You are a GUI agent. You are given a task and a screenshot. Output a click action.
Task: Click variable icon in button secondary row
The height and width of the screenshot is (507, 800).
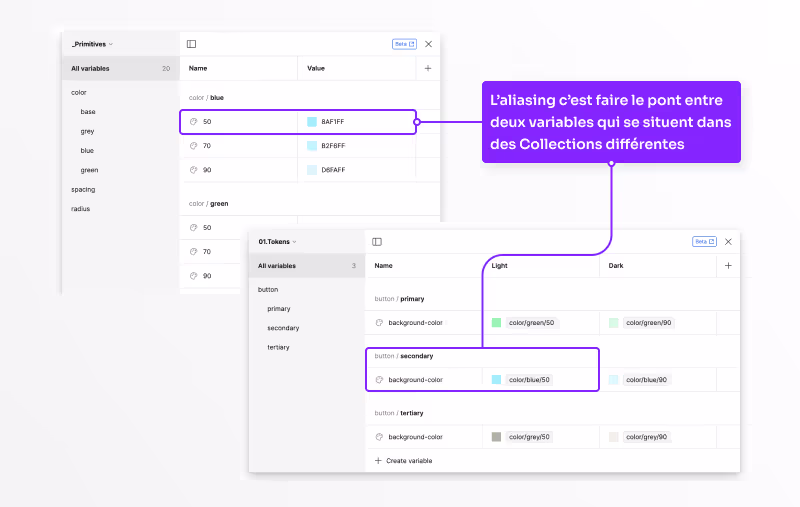point(379,380)
